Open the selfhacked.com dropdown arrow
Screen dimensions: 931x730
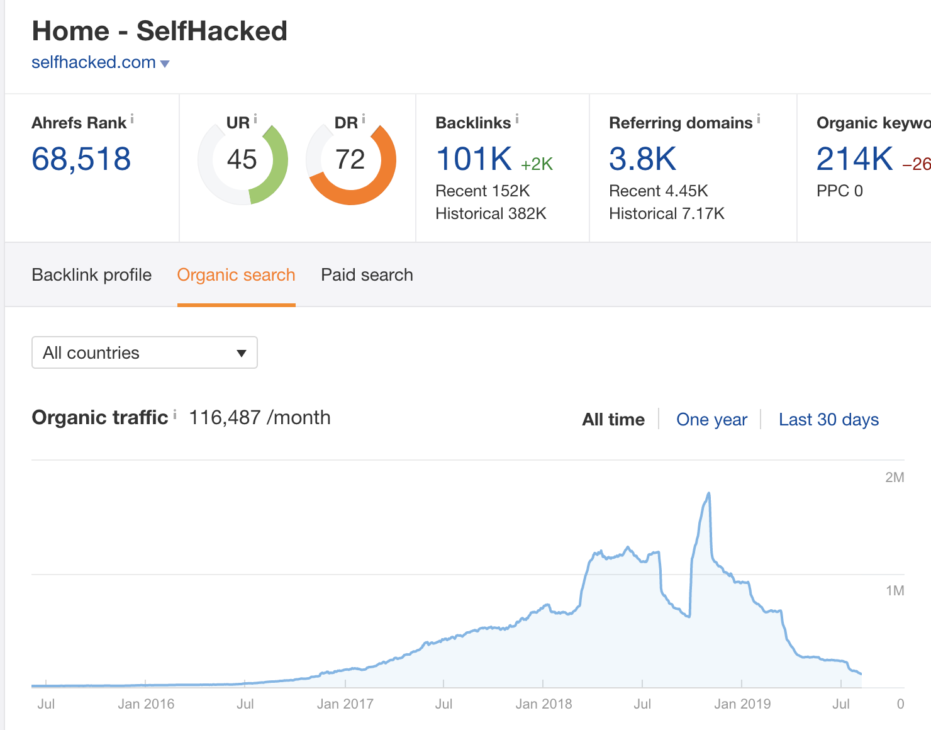[165, 64]
